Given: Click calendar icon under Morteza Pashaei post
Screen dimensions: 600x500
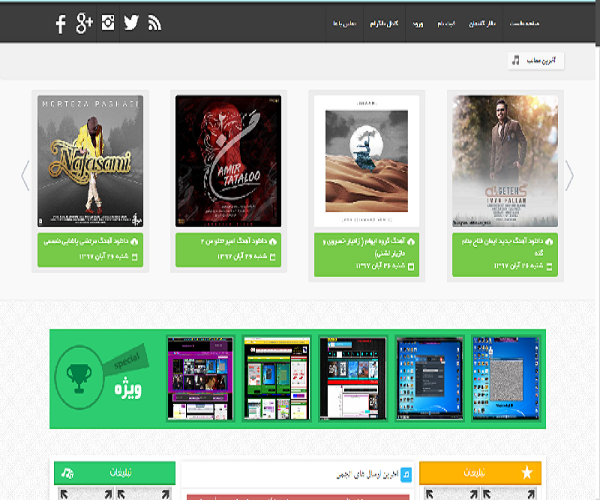Looking at the screenshot, I should (134, 257).
